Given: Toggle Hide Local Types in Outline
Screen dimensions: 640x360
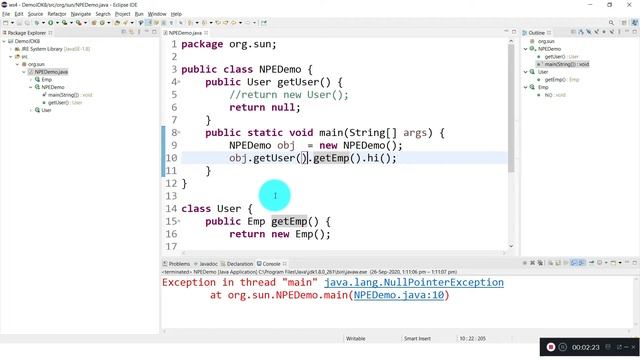Looking at the screenshot, I should [x=612, y=32].
